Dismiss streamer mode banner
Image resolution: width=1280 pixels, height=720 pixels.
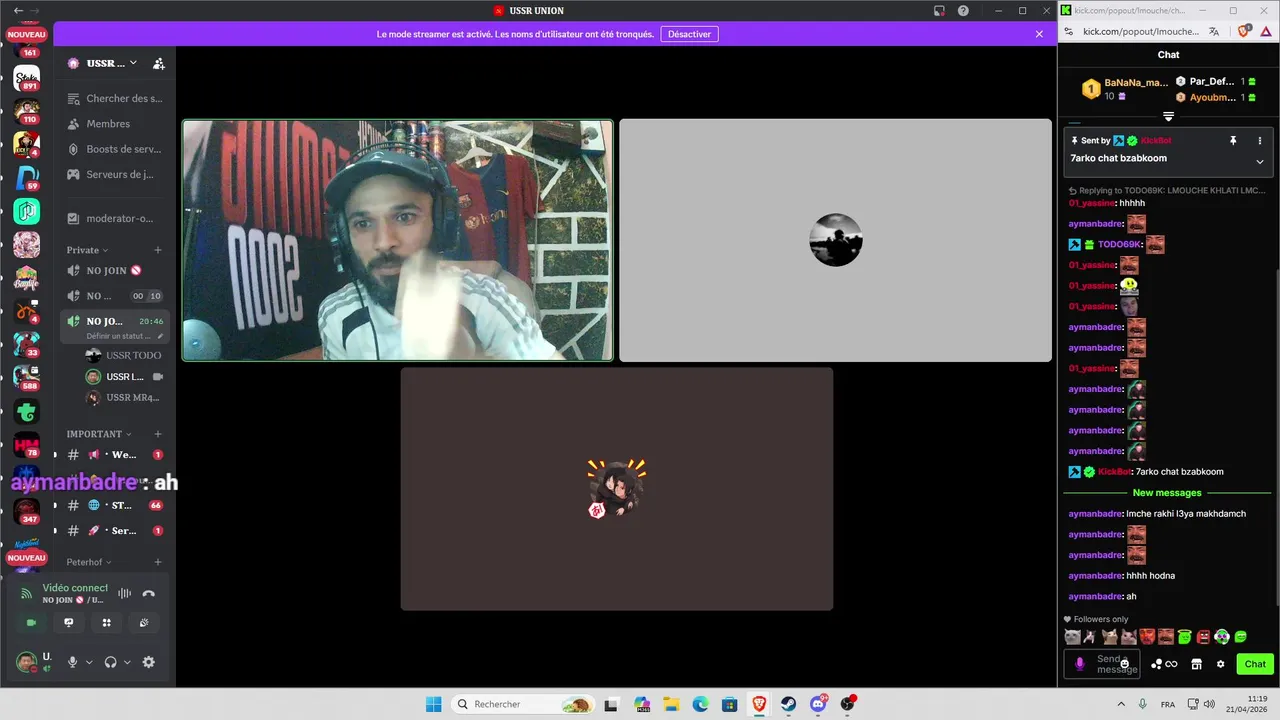pyautogui.click(x=1039, y=34)
